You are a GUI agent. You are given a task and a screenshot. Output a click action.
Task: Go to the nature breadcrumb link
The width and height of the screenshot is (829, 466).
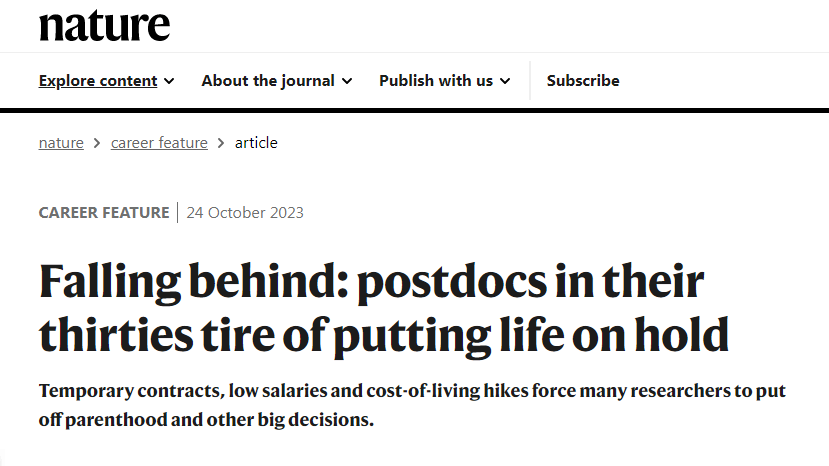(61, 143)
